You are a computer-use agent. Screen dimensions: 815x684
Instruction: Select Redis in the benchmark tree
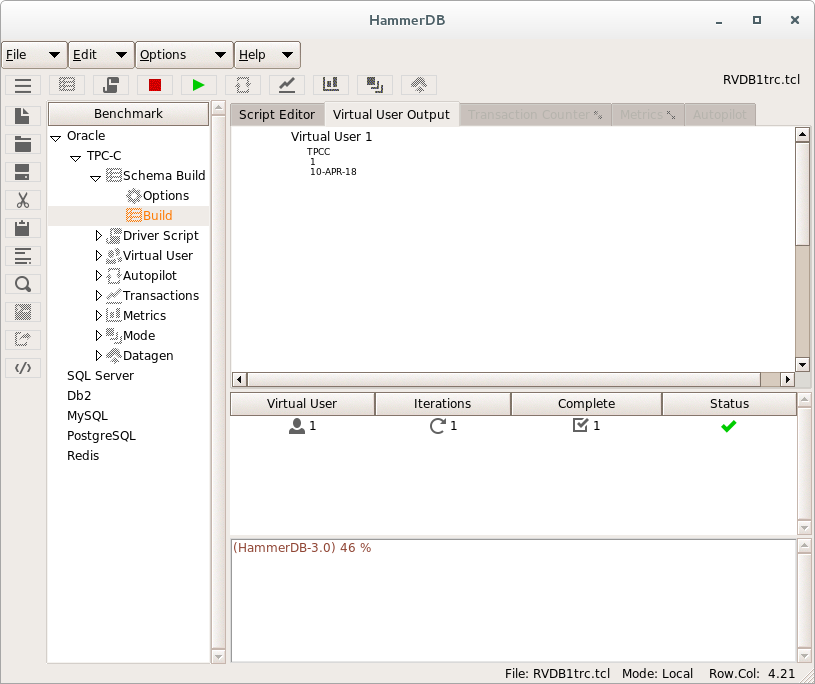click(x=83, y=456)
